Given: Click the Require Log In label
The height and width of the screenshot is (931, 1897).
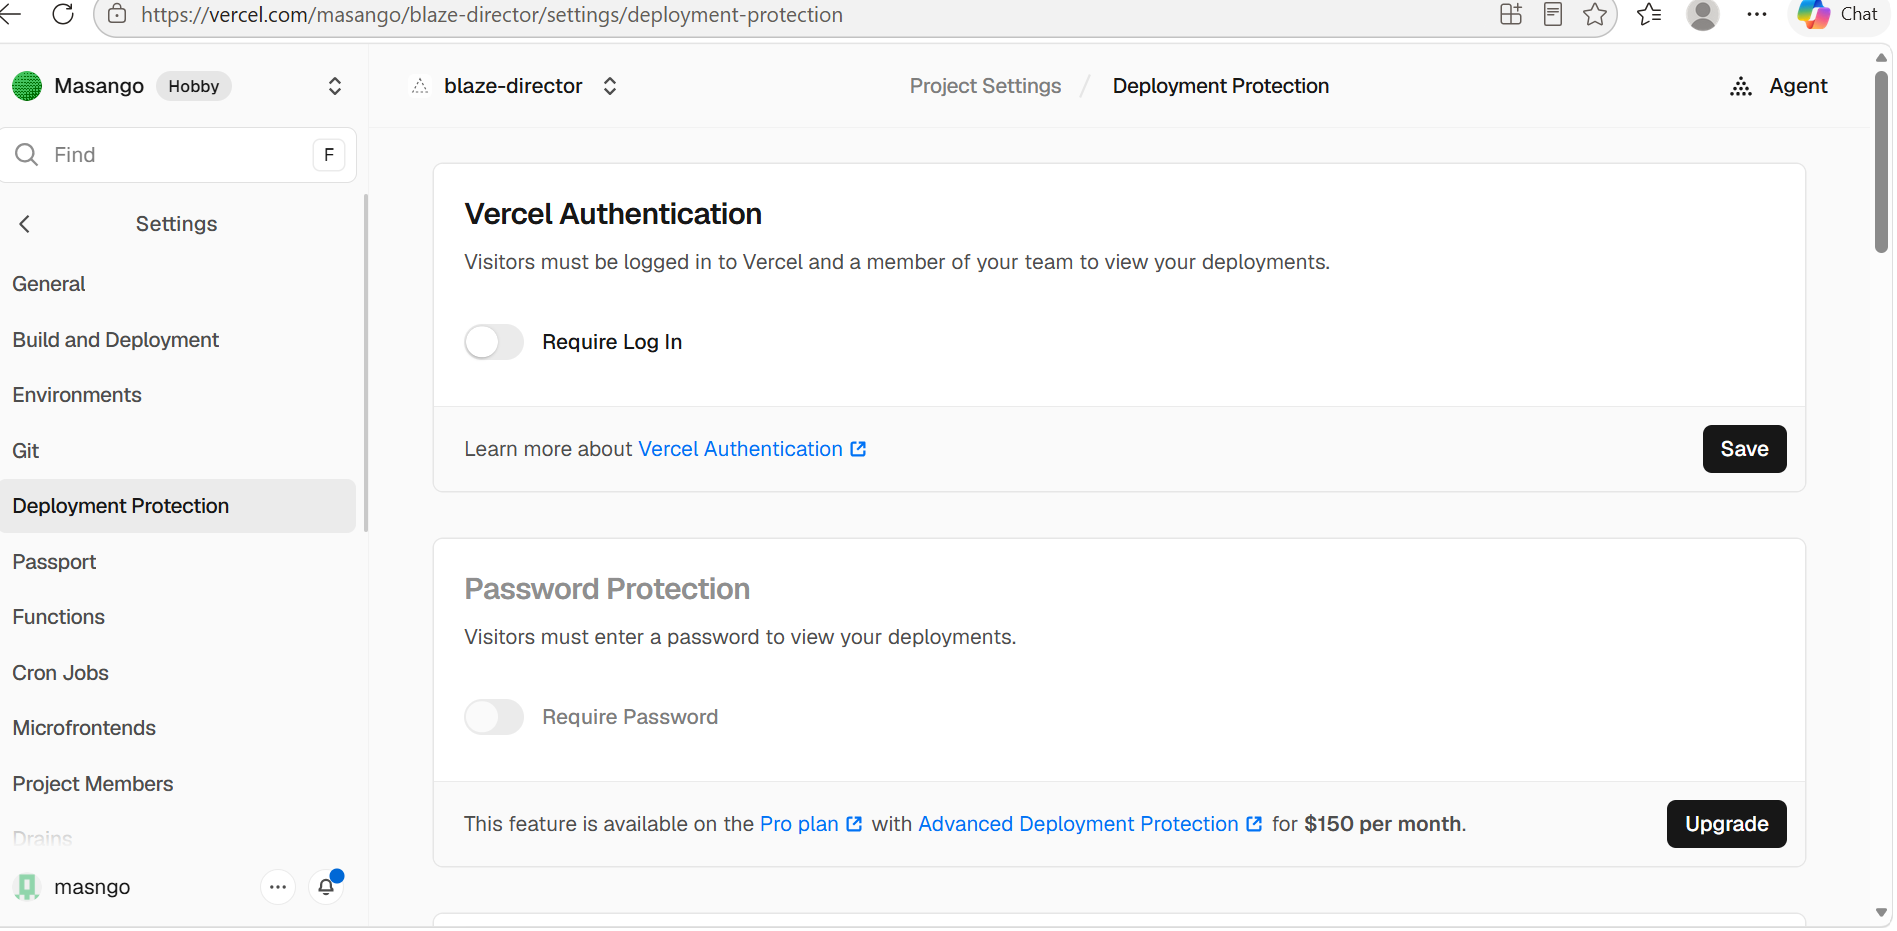Looking at the screenshot, I should click(612, 342).
